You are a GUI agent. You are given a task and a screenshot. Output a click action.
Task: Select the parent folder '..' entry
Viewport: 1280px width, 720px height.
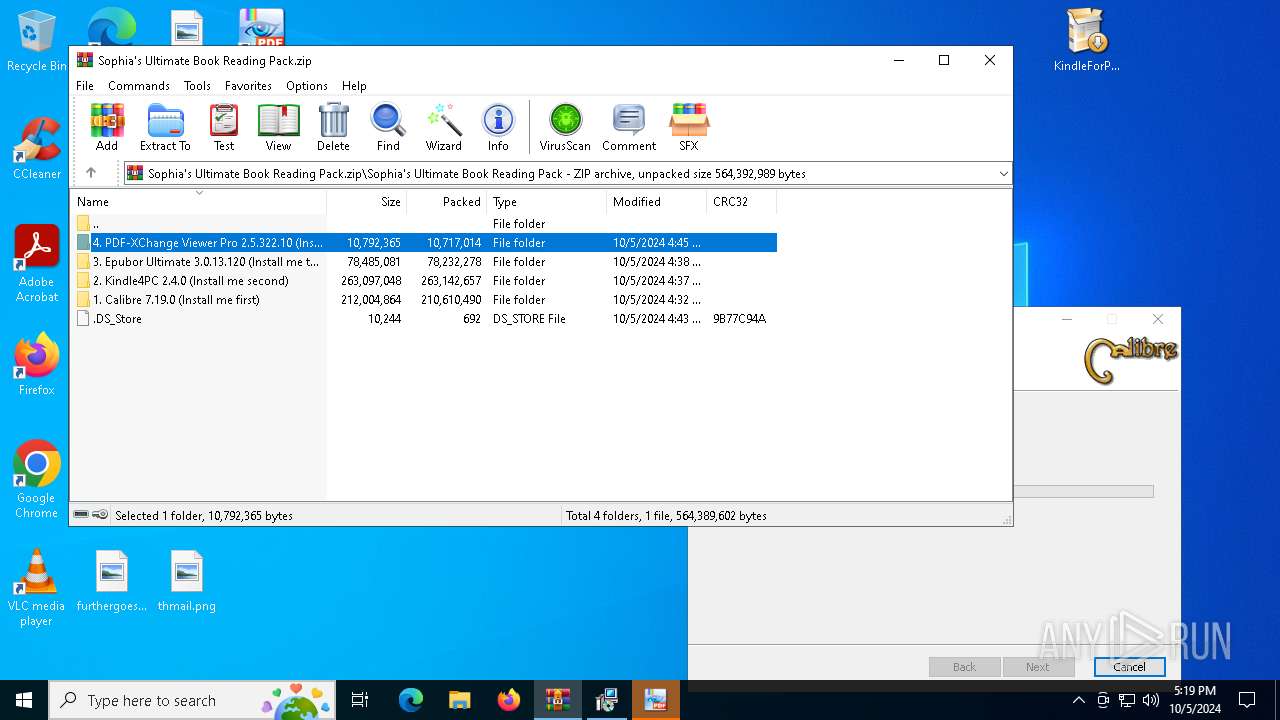(424, 224)
